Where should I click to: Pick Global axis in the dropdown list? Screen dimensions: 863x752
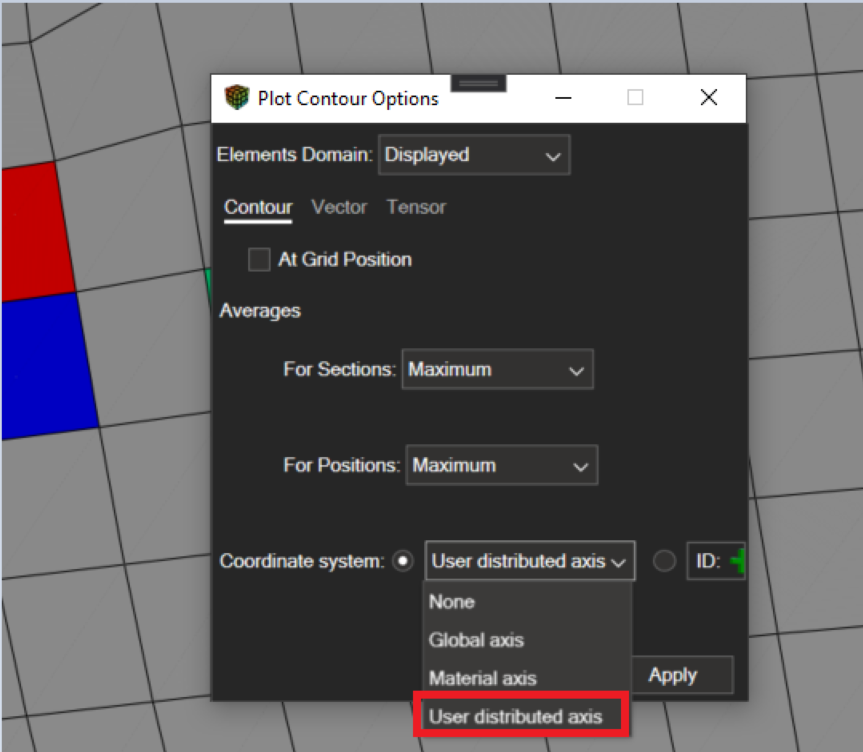click(x=476, y=640)
